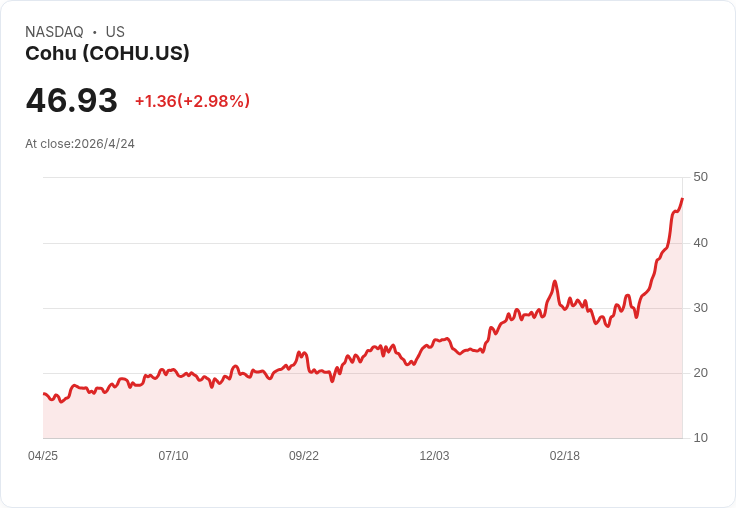Click the 40 price axis label
The width and height of the screenshot is (736, 508).
tap(700, 242)
